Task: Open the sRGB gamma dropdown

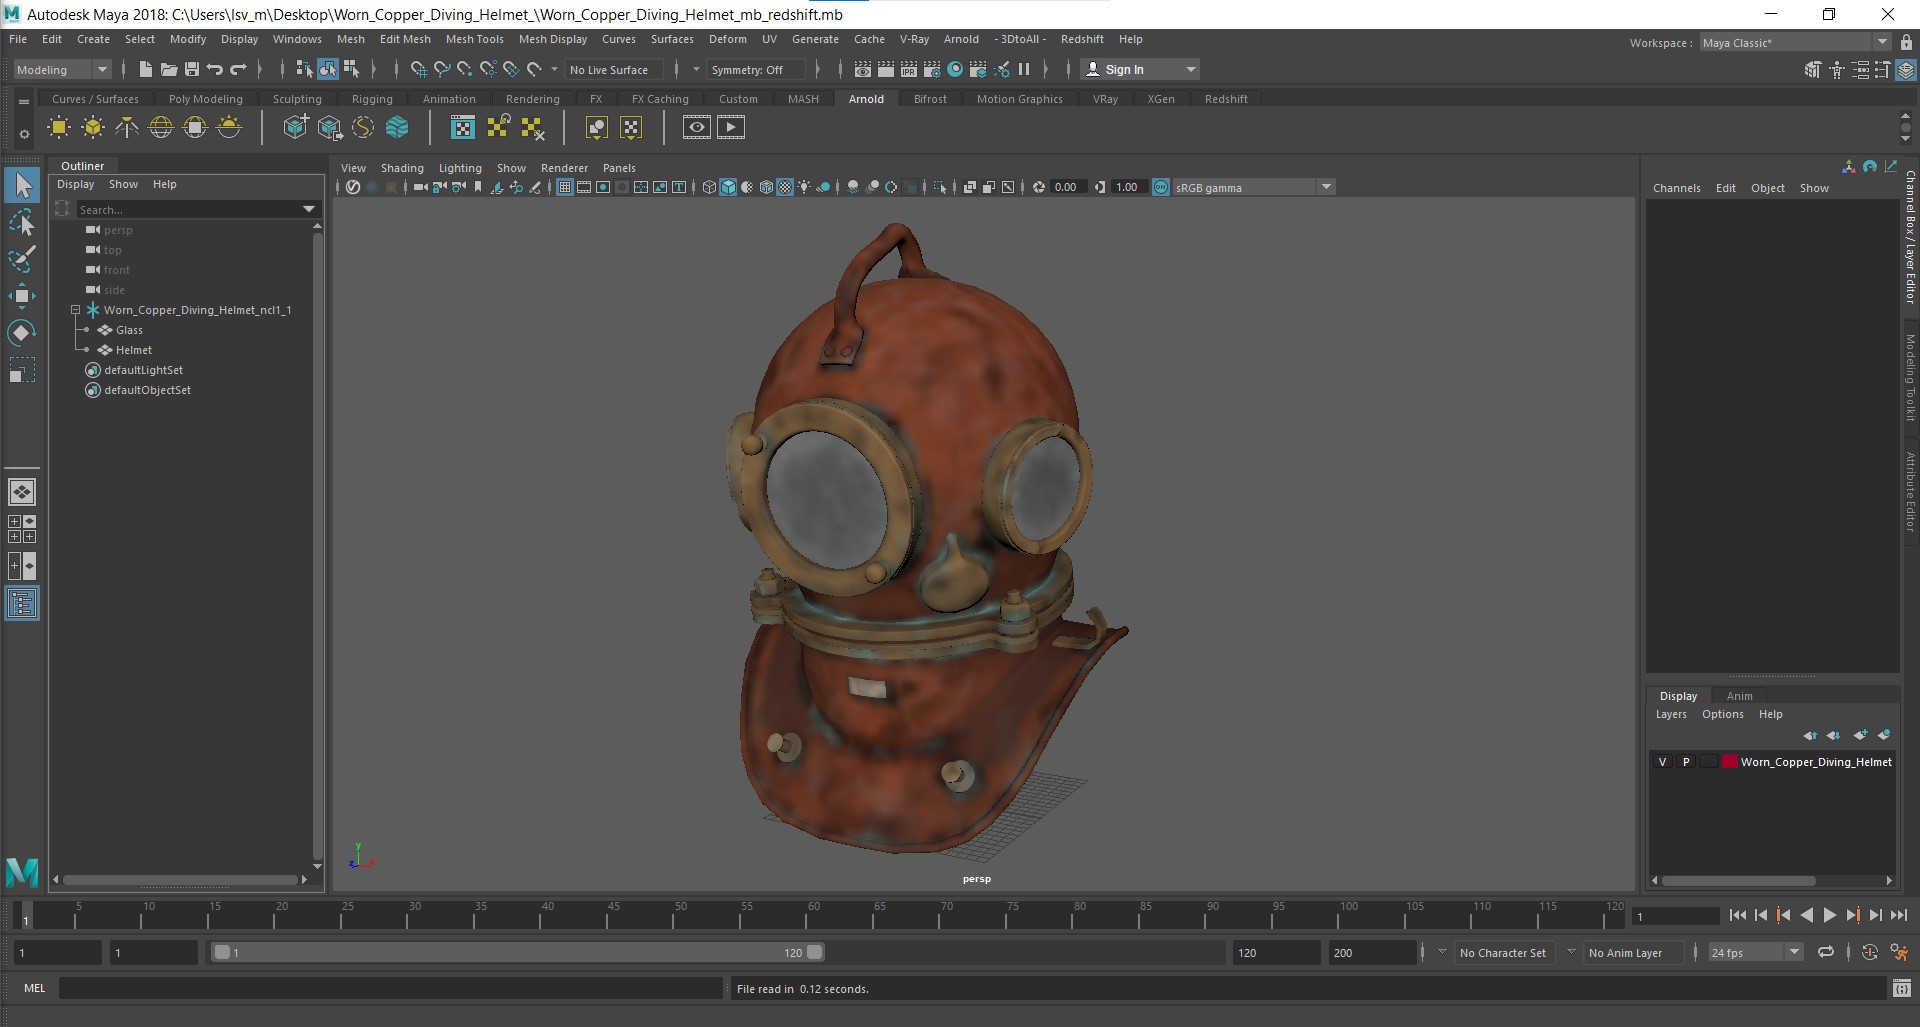Action: (x=1254, y=187)
